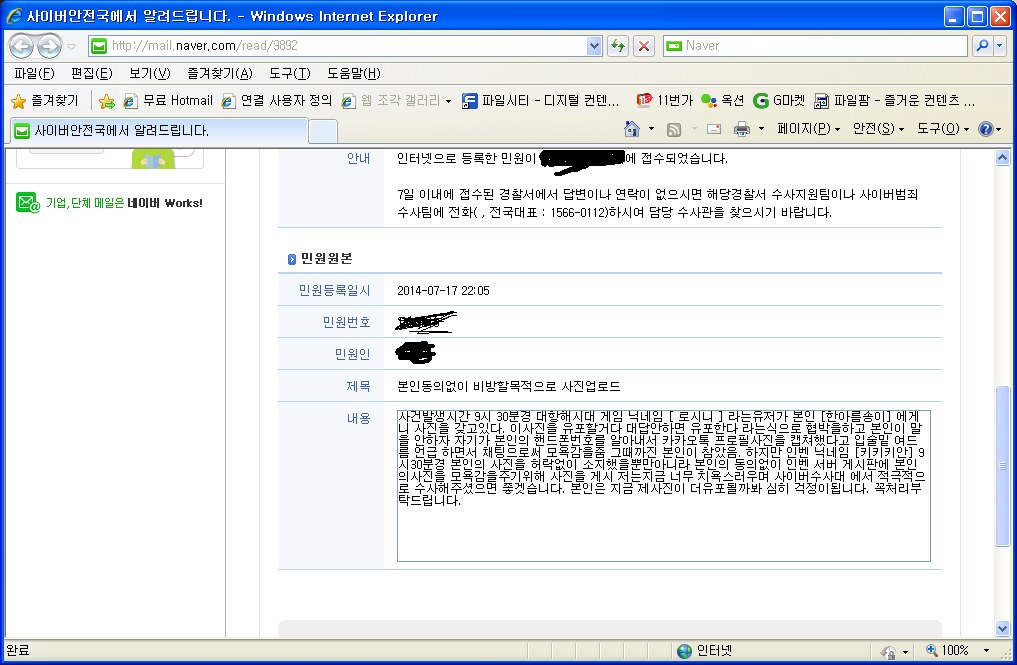1017x665 pixels.
Task: Click the search magnifier icon
Action: (982, 46)
